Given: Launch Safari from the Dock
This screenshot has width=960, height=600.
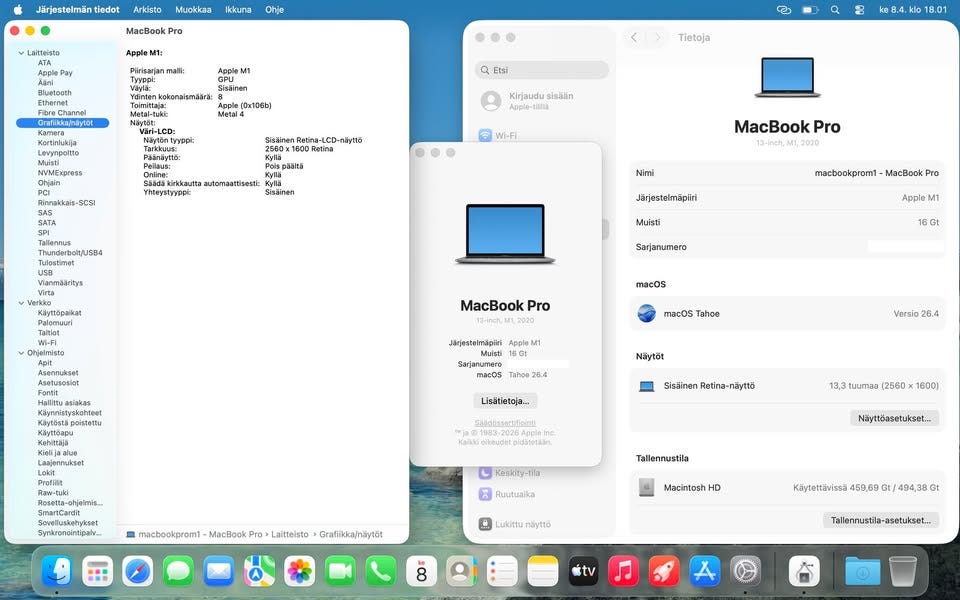Looking at the screenshot, I should click(x=138, y=571).
